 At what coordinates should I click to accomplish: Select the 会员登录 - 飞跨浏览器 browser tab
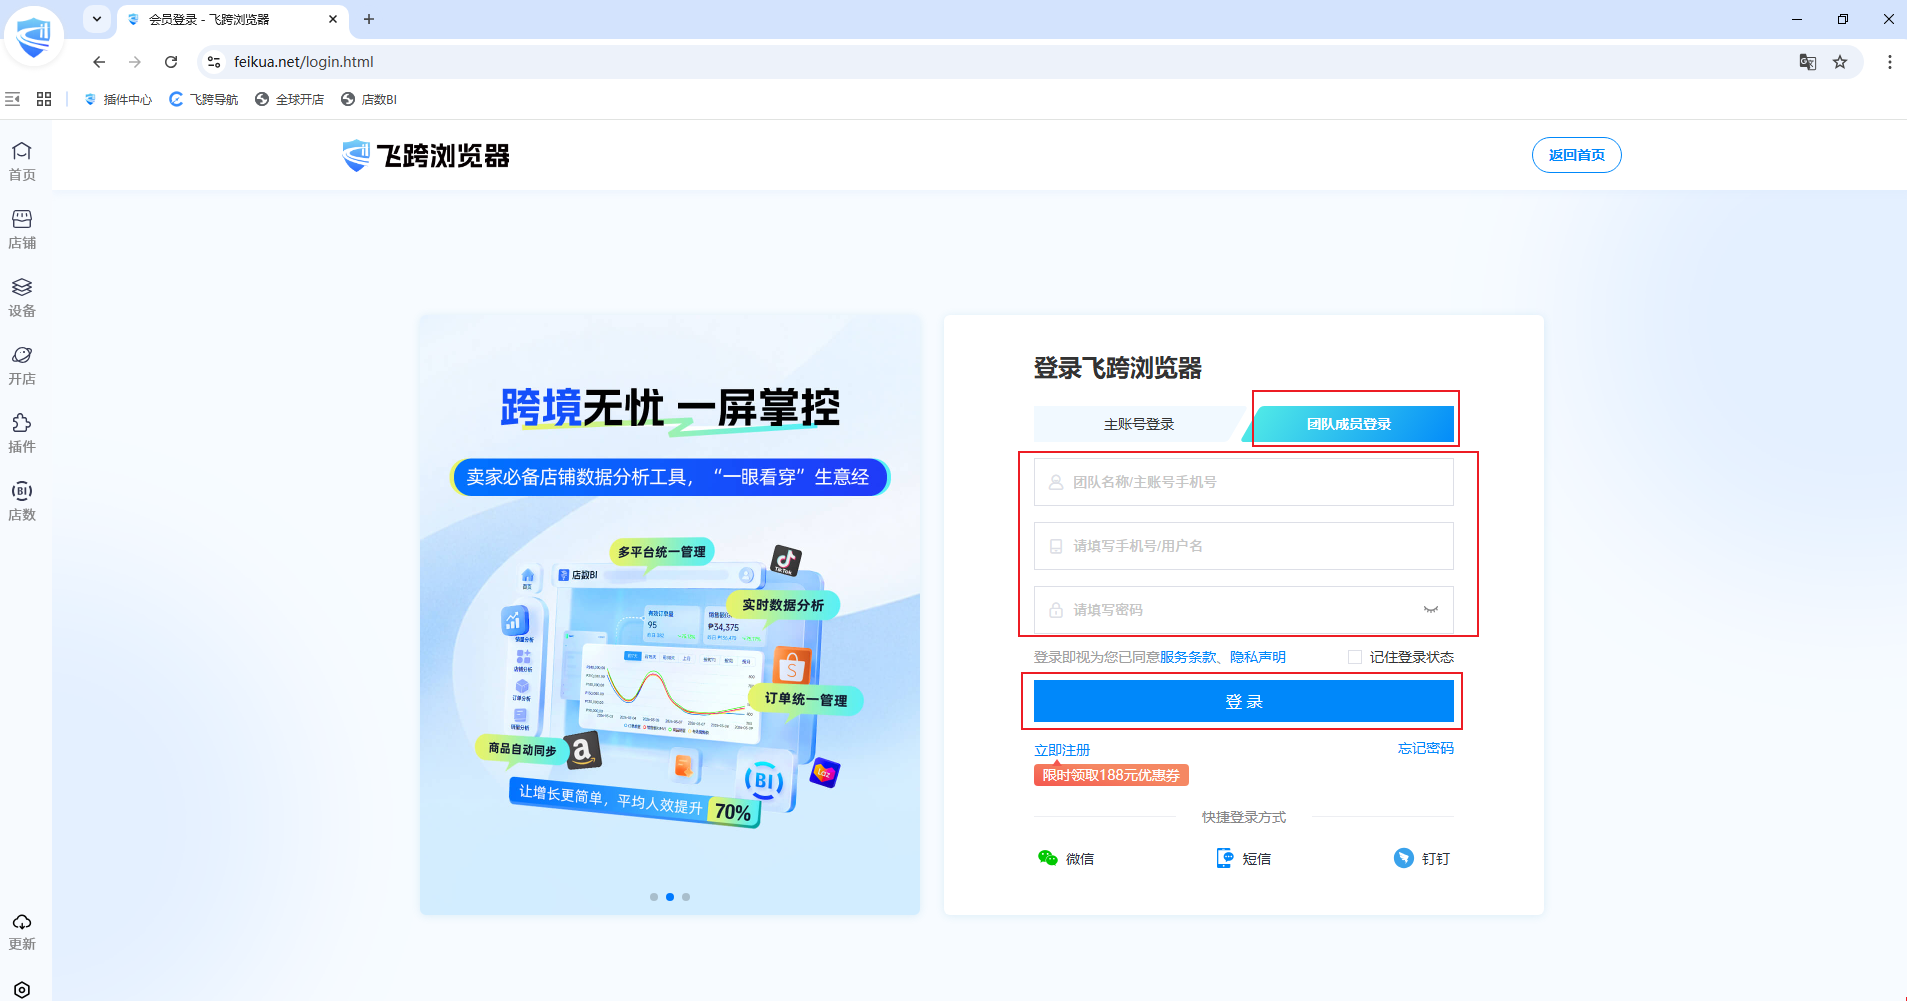click(233, 19)
